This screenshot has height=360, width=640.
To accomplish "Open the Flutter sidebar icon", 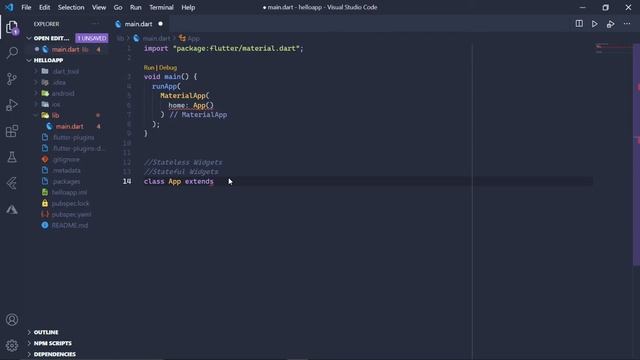I will click(12, 183).
